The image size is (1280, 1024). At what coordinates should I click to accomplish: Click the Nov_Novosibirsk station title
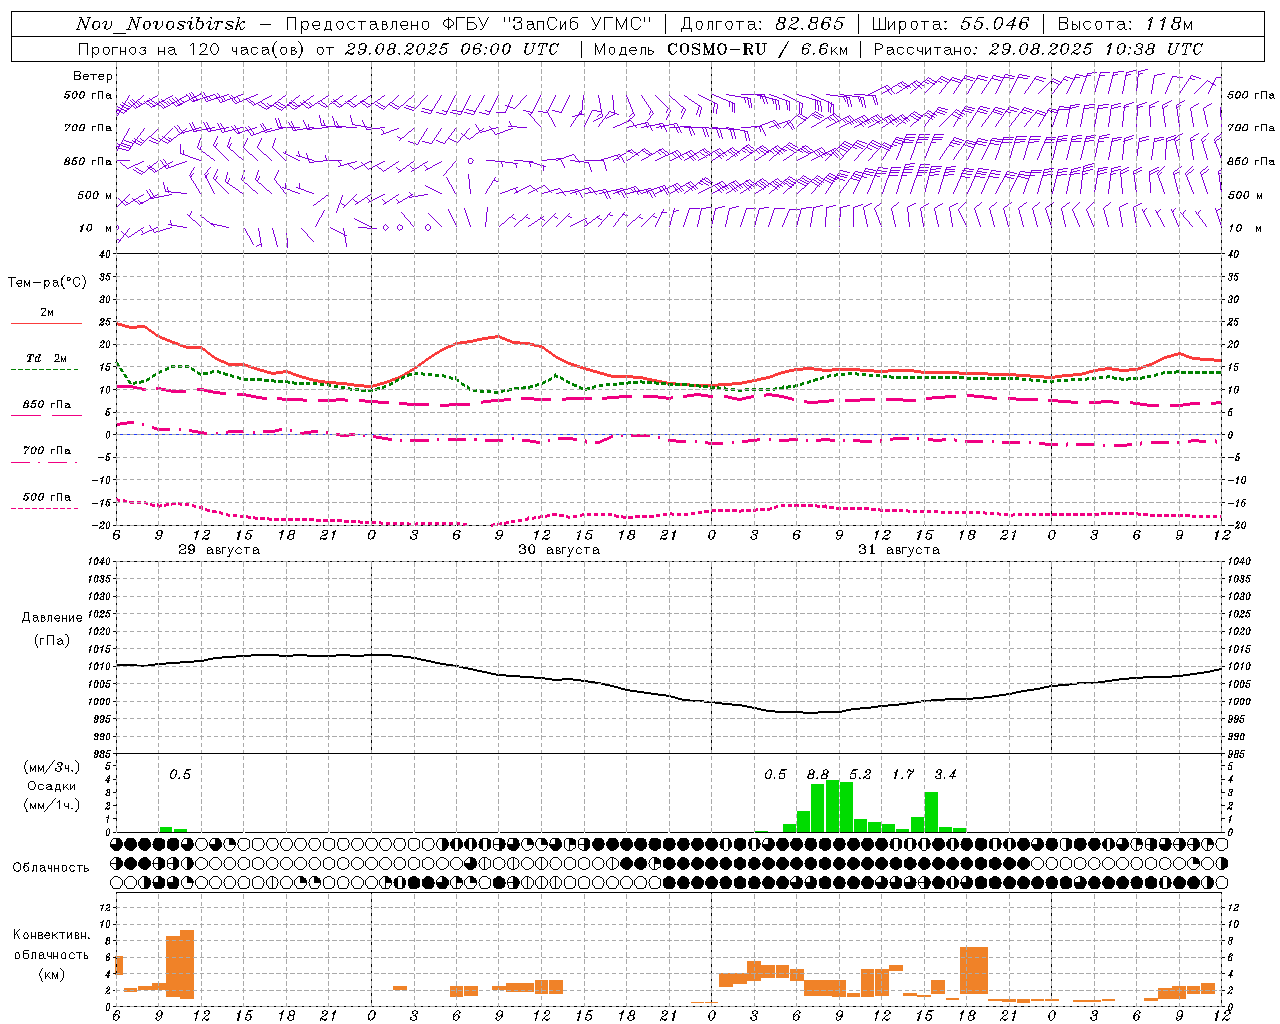160,24
